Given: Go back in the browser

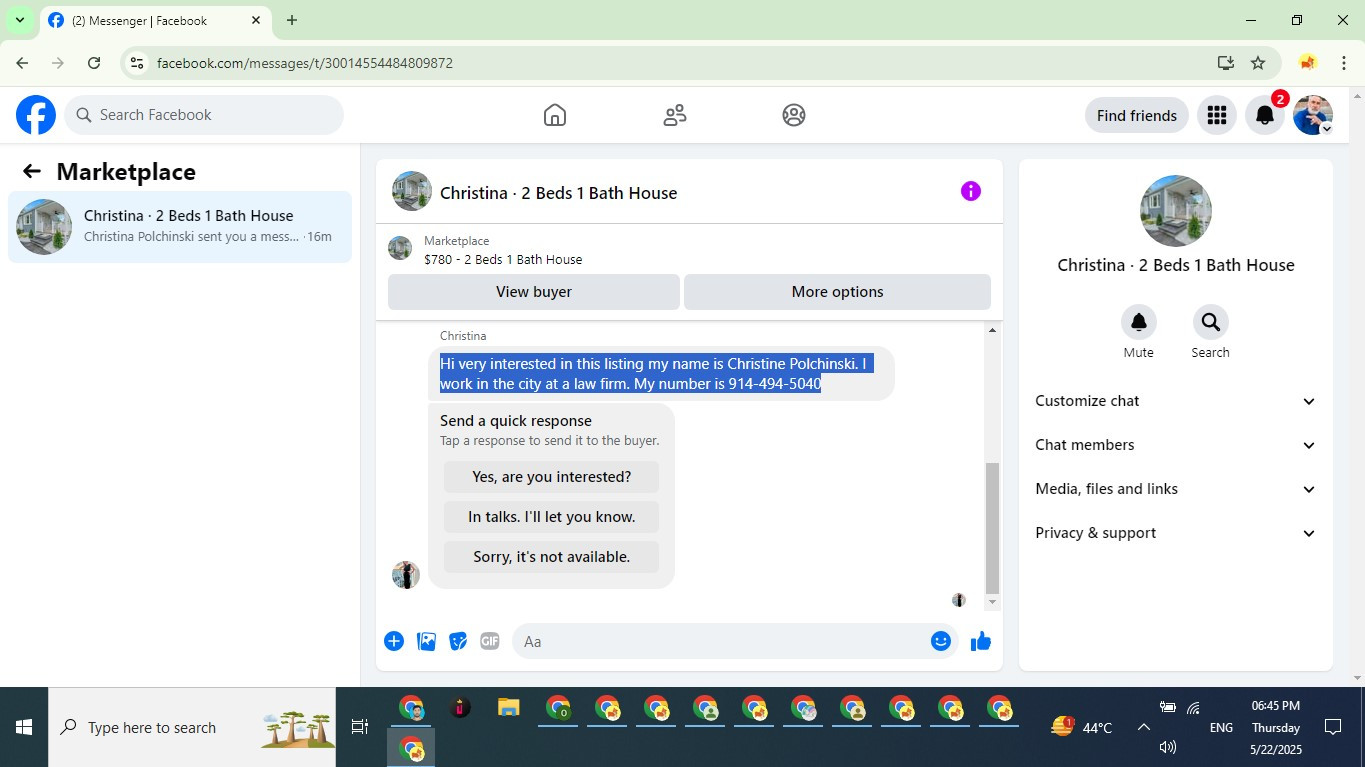Looking at the screenshot, I should pos(22,63).
